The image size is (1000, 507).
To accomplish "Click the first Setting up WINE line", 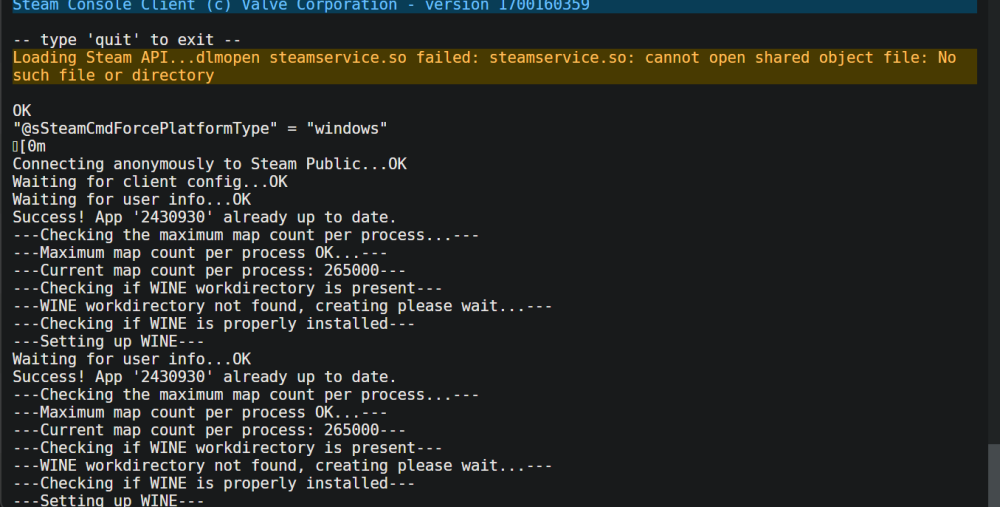I will [108, 341].
